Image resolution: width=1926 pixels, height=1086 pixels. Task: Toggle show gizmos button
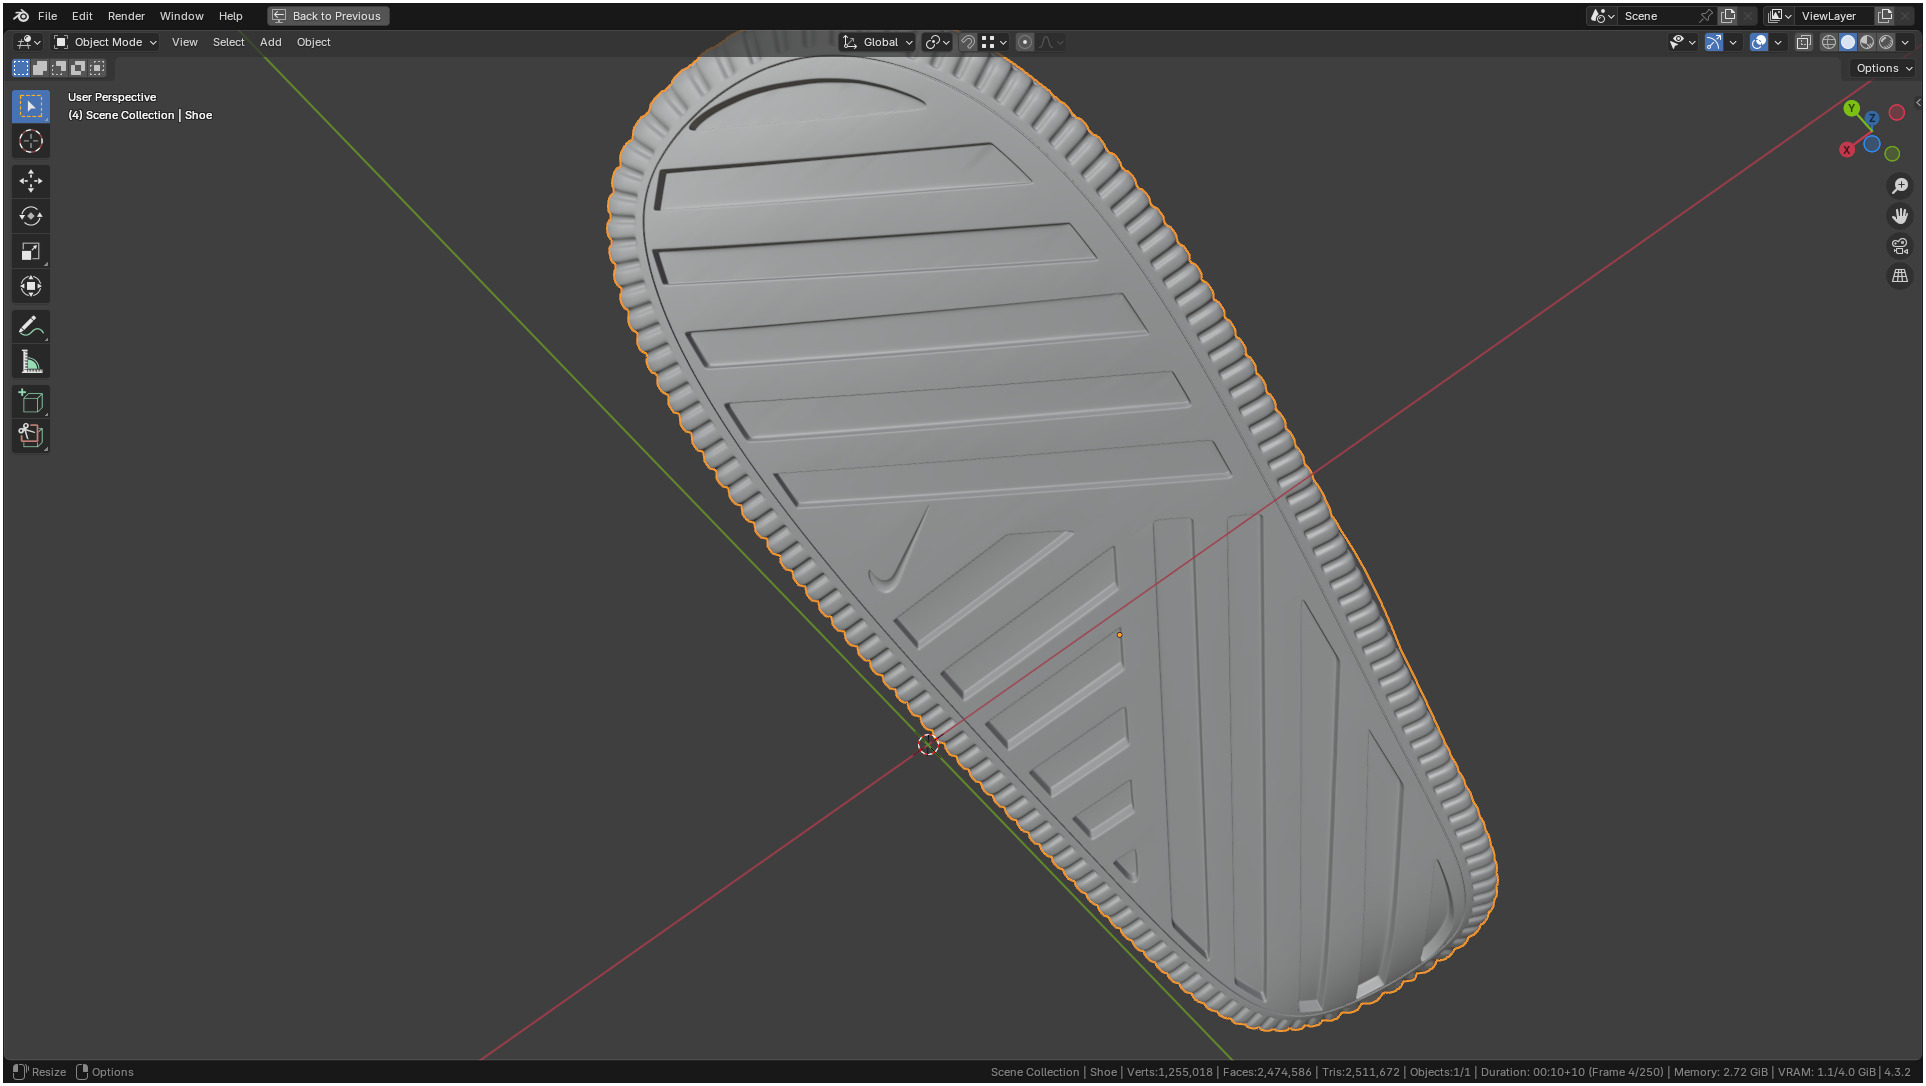pyautogui.click(x=1714, y=42)
